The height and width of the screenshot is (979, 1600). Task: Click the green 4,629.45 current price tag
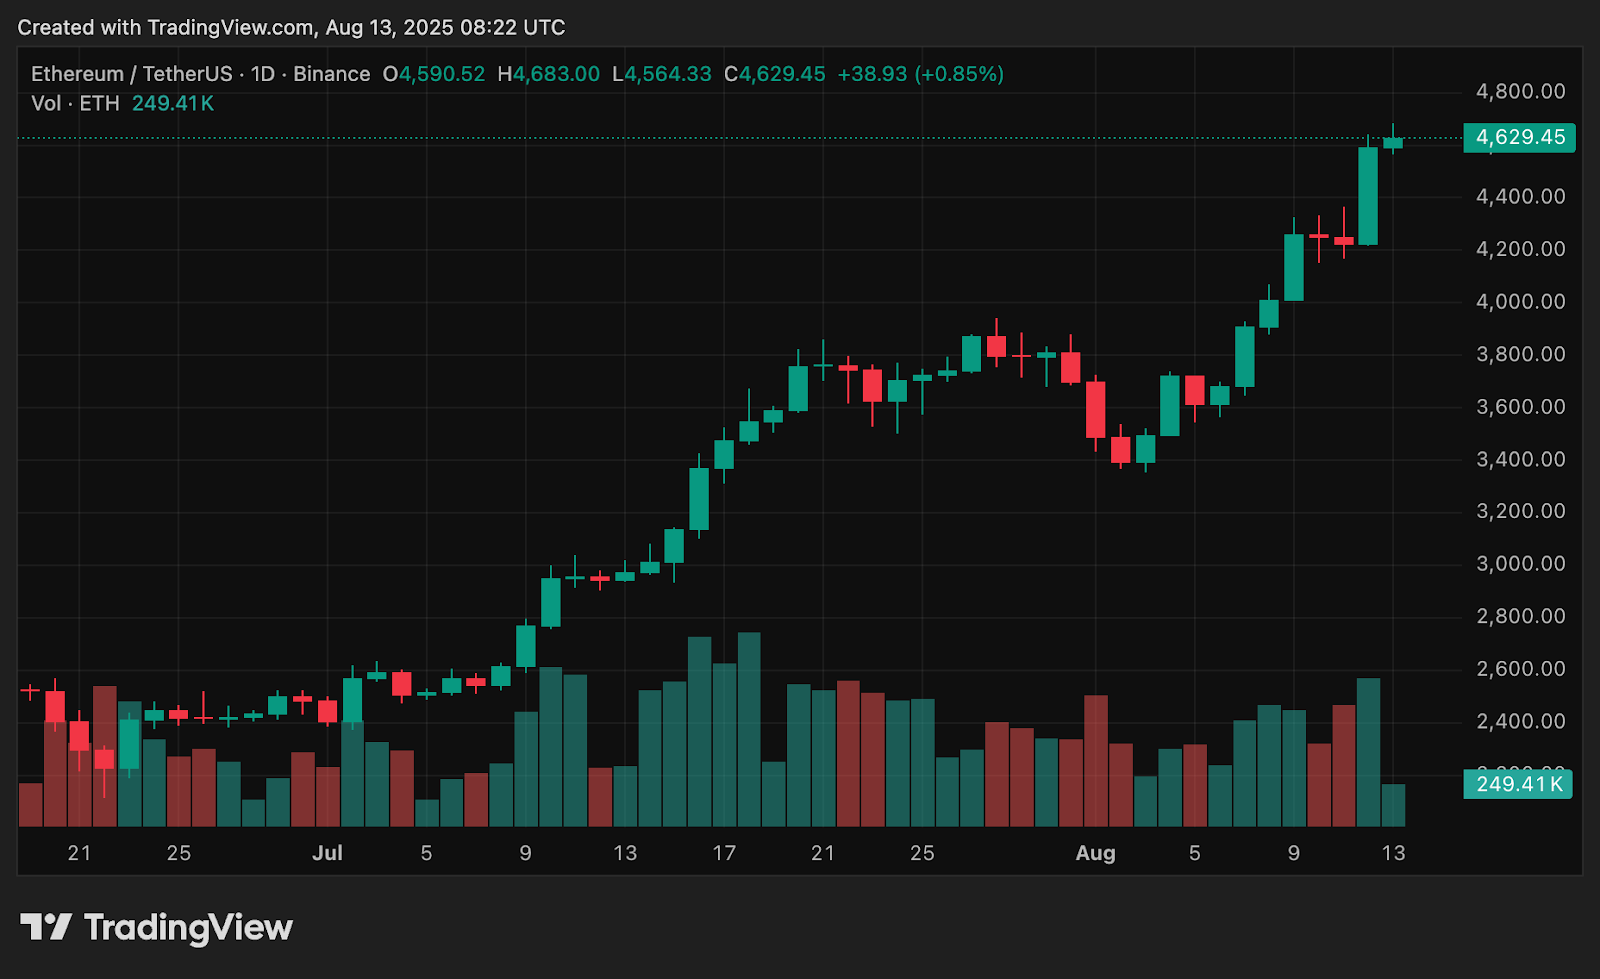[x=1519, y=138]
